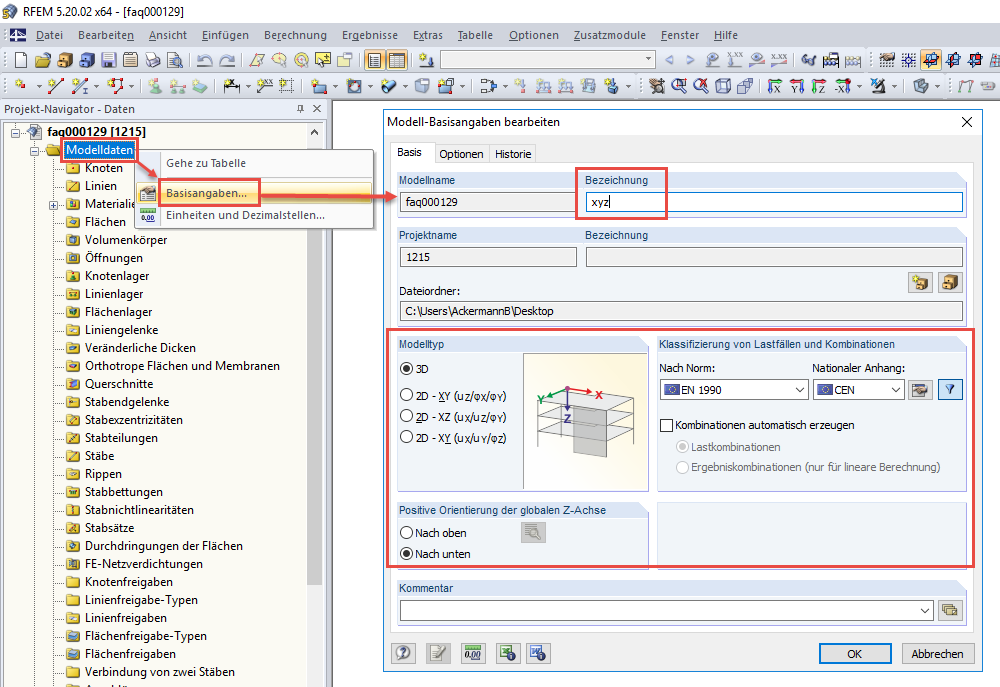Screen dimensions: 1000x687
Task: Click the Word export icon in dialog
Action: click(538, 653)
